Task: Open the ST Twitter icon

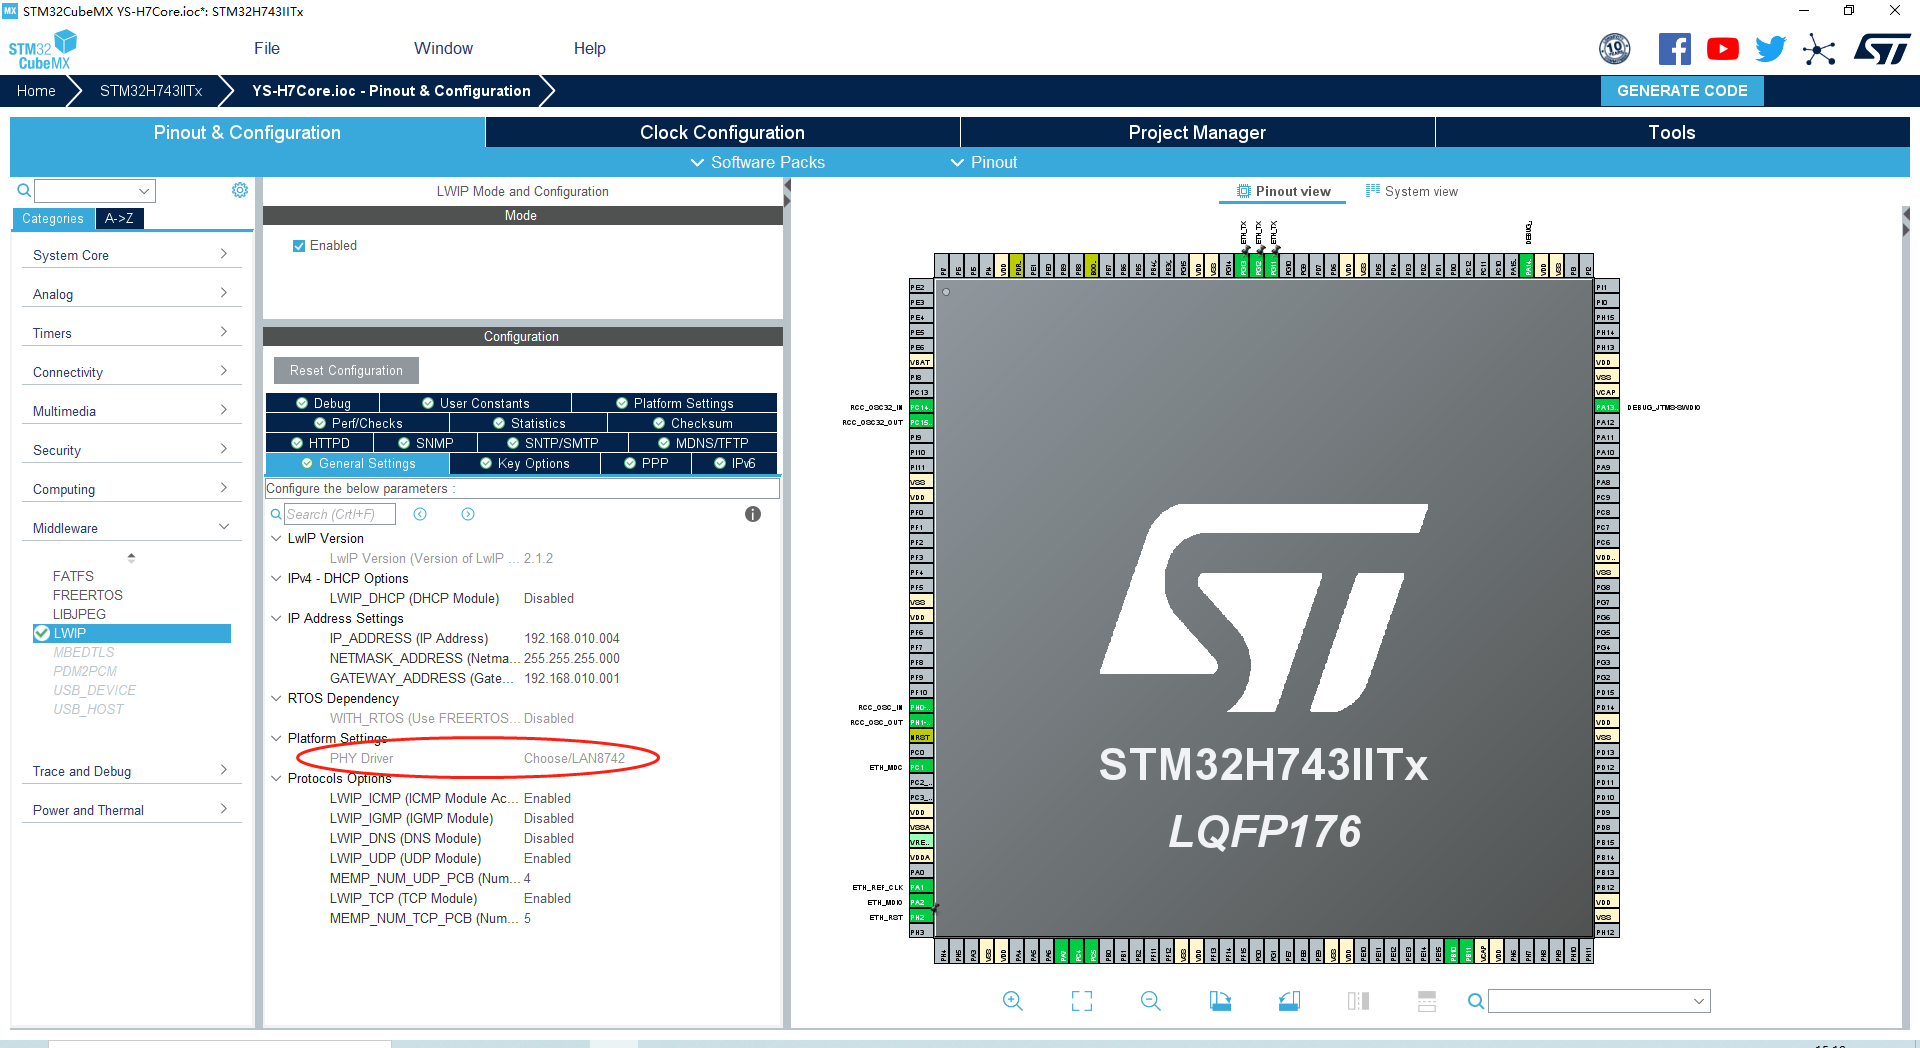Action: pos(1770,49)
